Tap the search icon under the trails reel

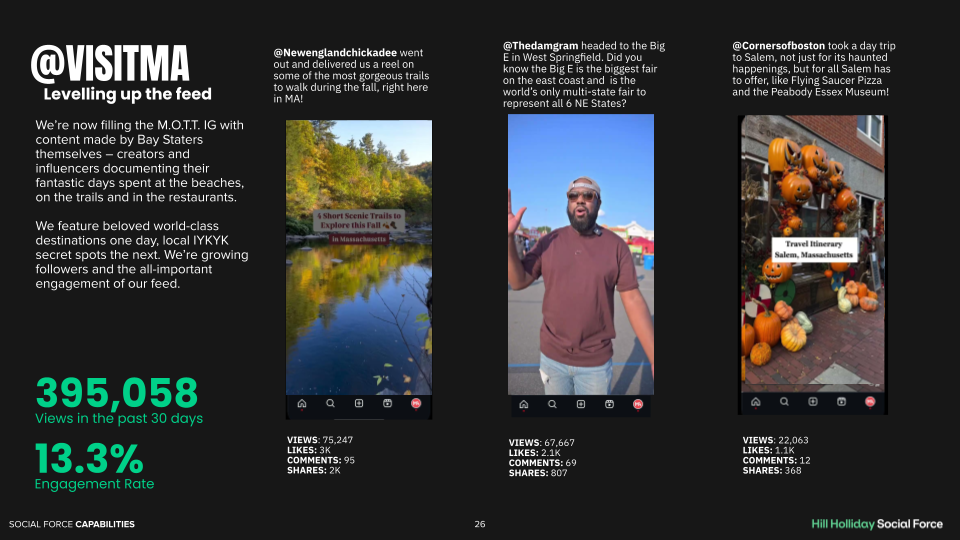pyautogui.click(x=331, y=403)
